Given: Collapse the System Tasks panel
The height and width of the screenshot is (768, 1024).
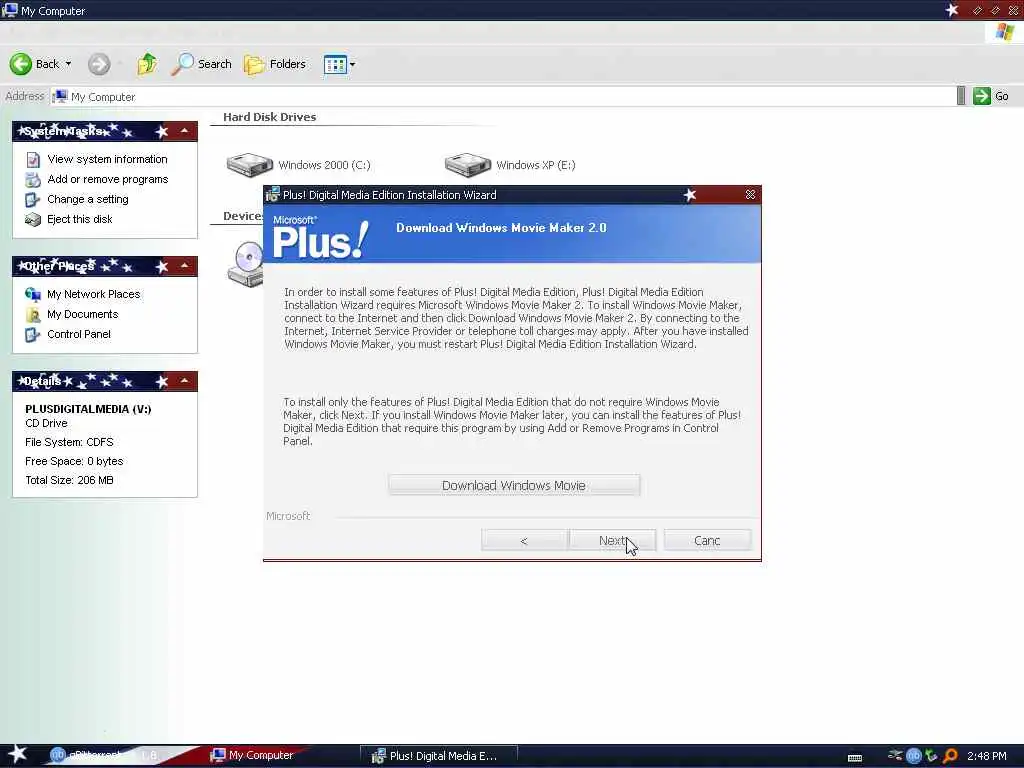Looking at the screenshot, I should tap(185, 131).
